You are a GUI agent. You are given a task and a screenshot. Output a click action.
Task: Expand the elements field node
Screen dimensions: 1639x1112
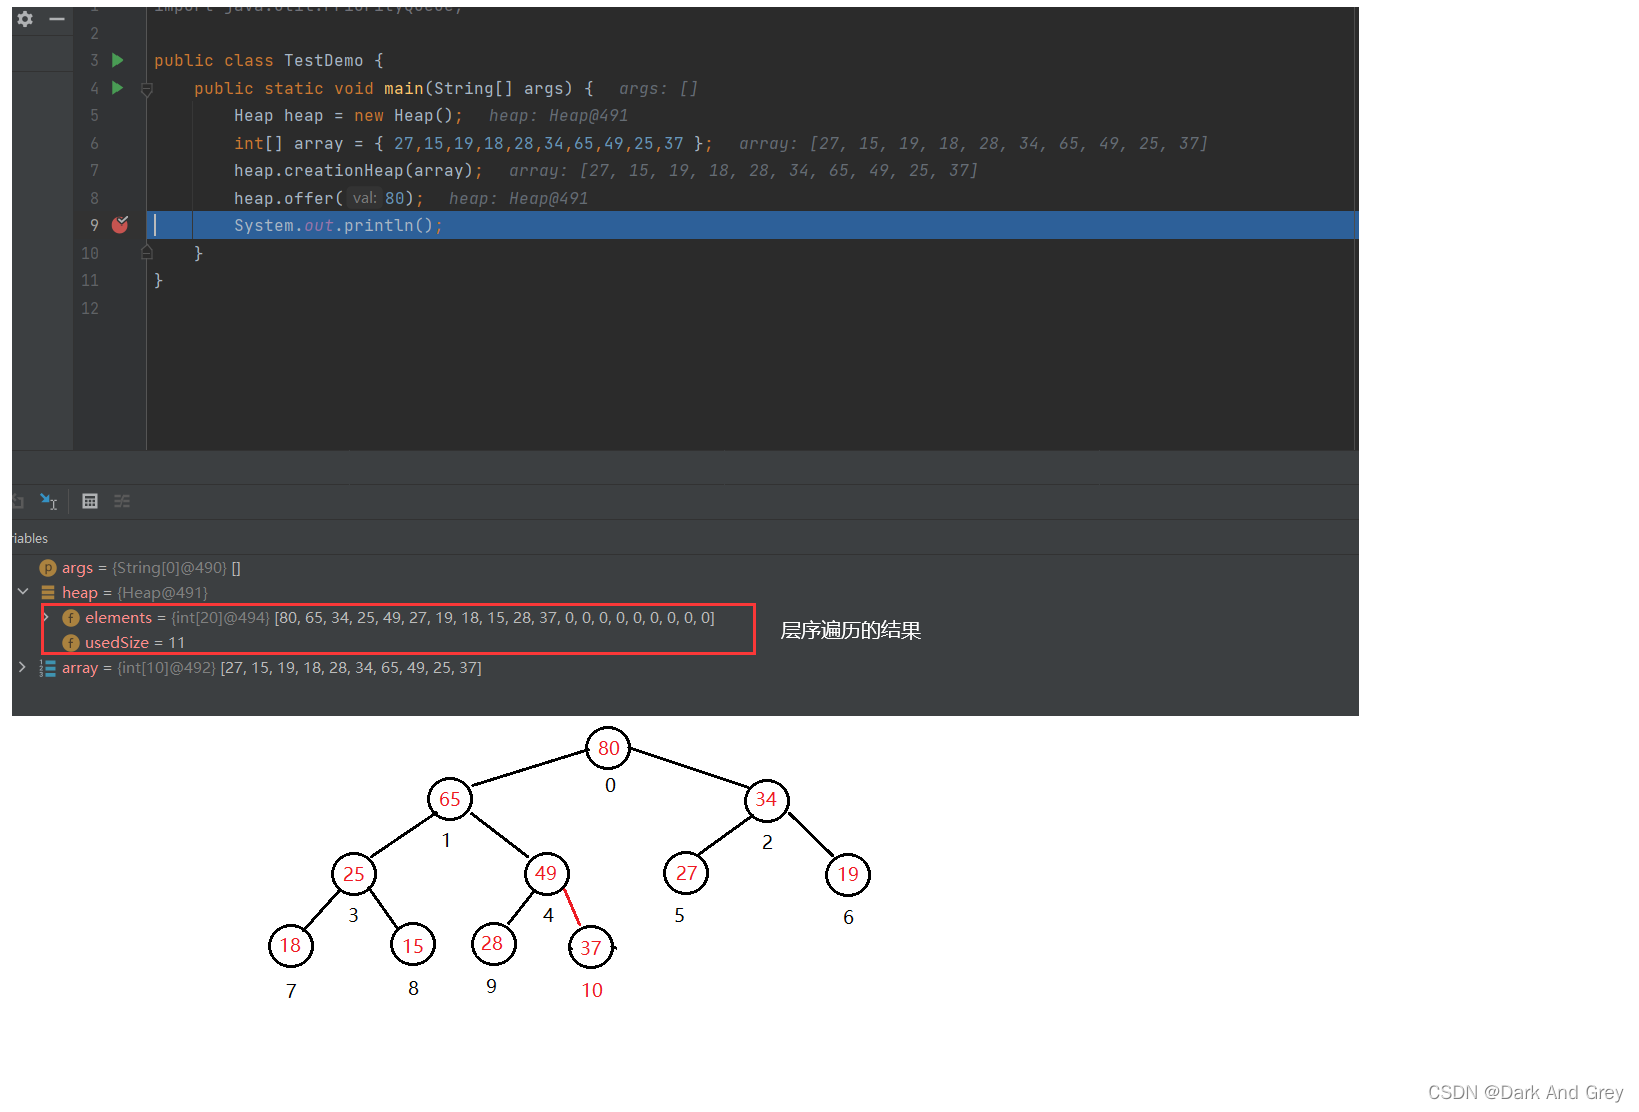[x=46, y=617]
